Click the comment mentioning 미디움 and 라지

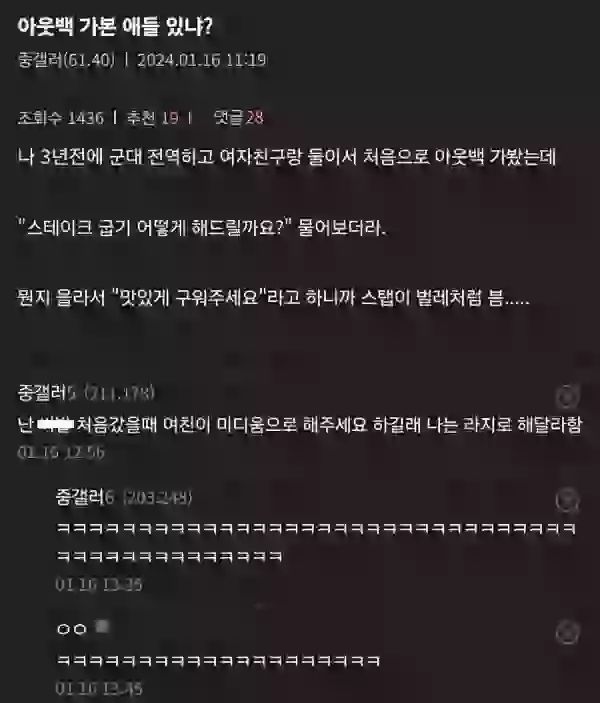(x=300, y=424)
